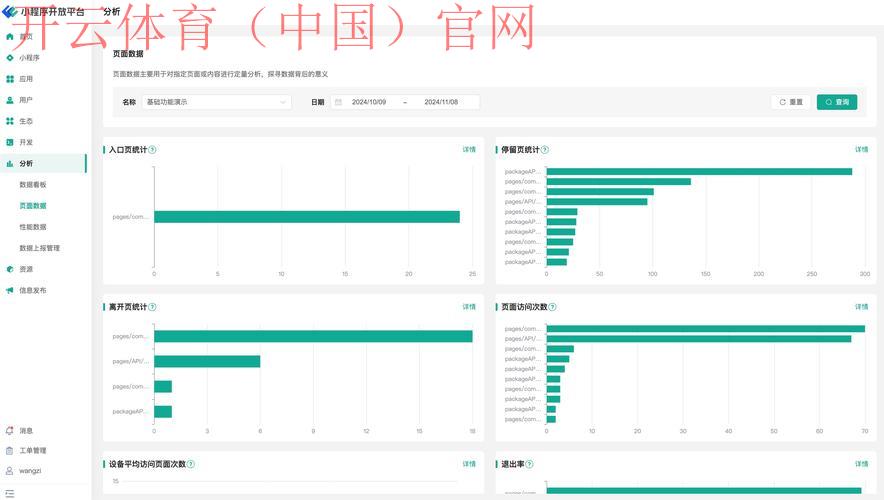Open the 首页 home icon in sidebar
Image resolution: width=884 pixels, height=500 pixels.
click(10, 37)
